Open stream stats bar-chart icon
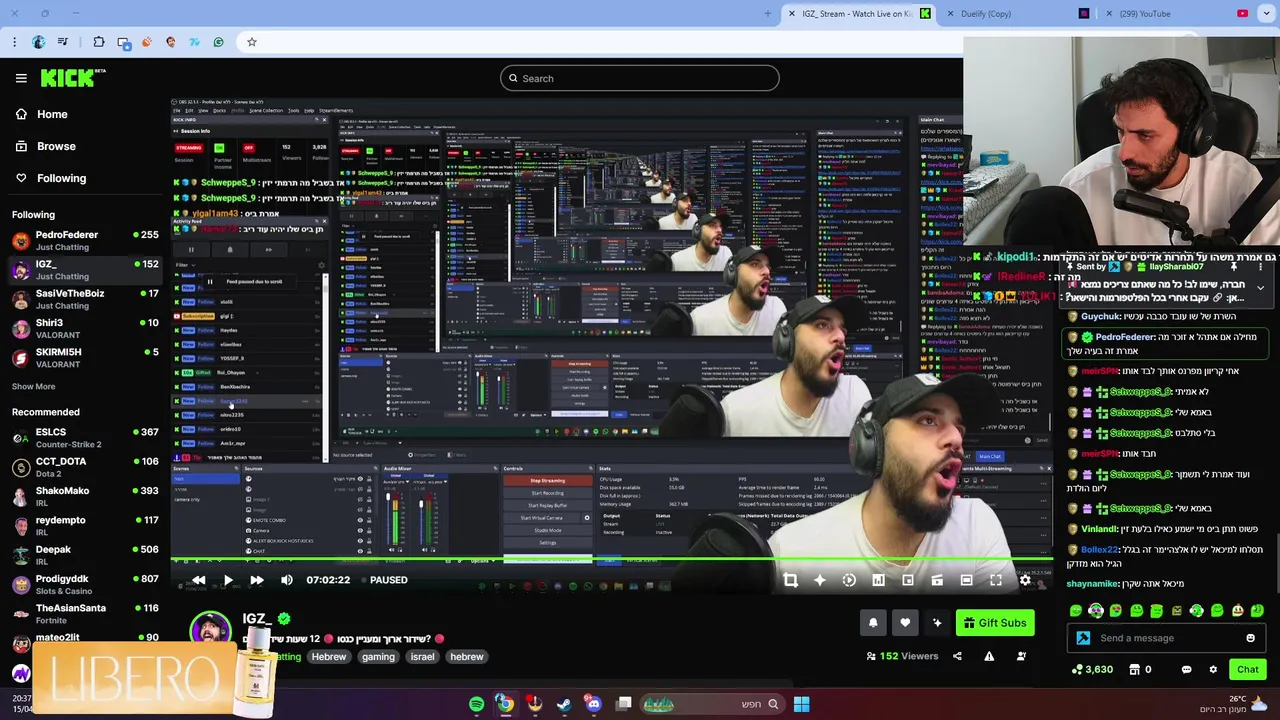The height and width of the screenshot is (720, 1280). pos(878,580)
